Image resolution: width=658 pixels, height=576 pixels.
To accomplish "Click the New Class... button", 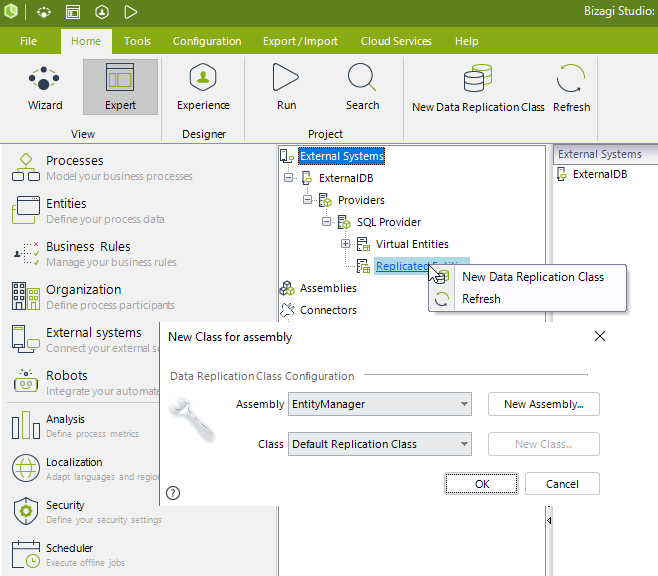I will pyautogui.click(x=543, y=444).
